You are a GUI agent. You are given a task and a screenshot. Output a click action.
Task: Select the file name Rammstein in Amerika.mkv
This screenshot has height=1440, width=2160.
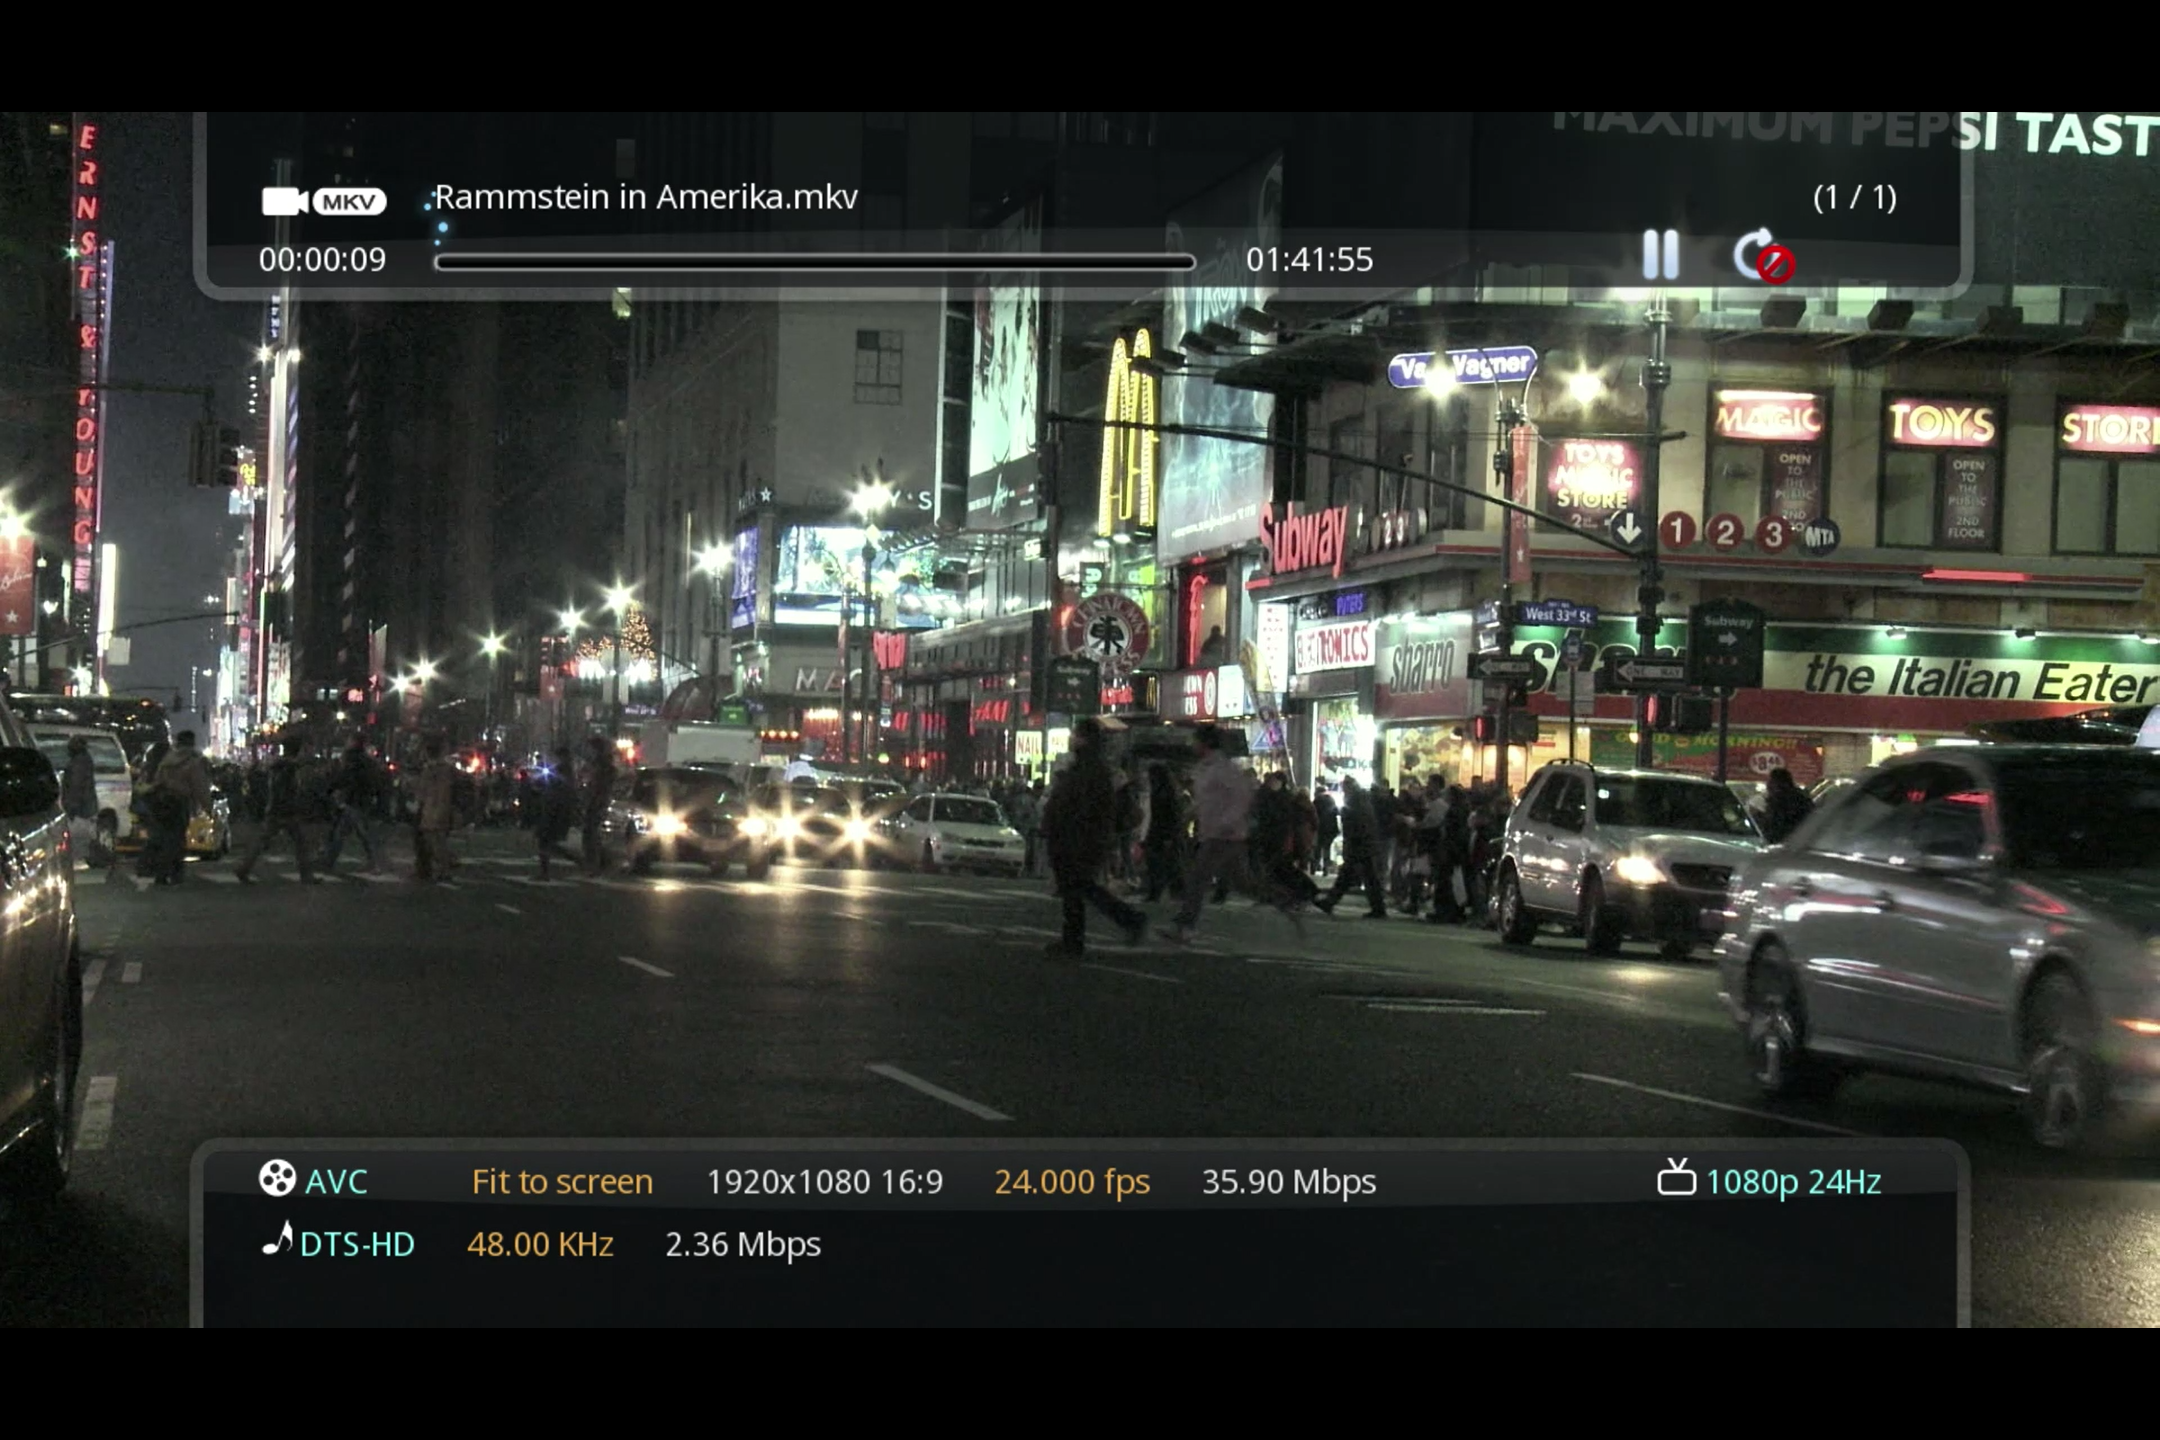(x=646, y=197)
